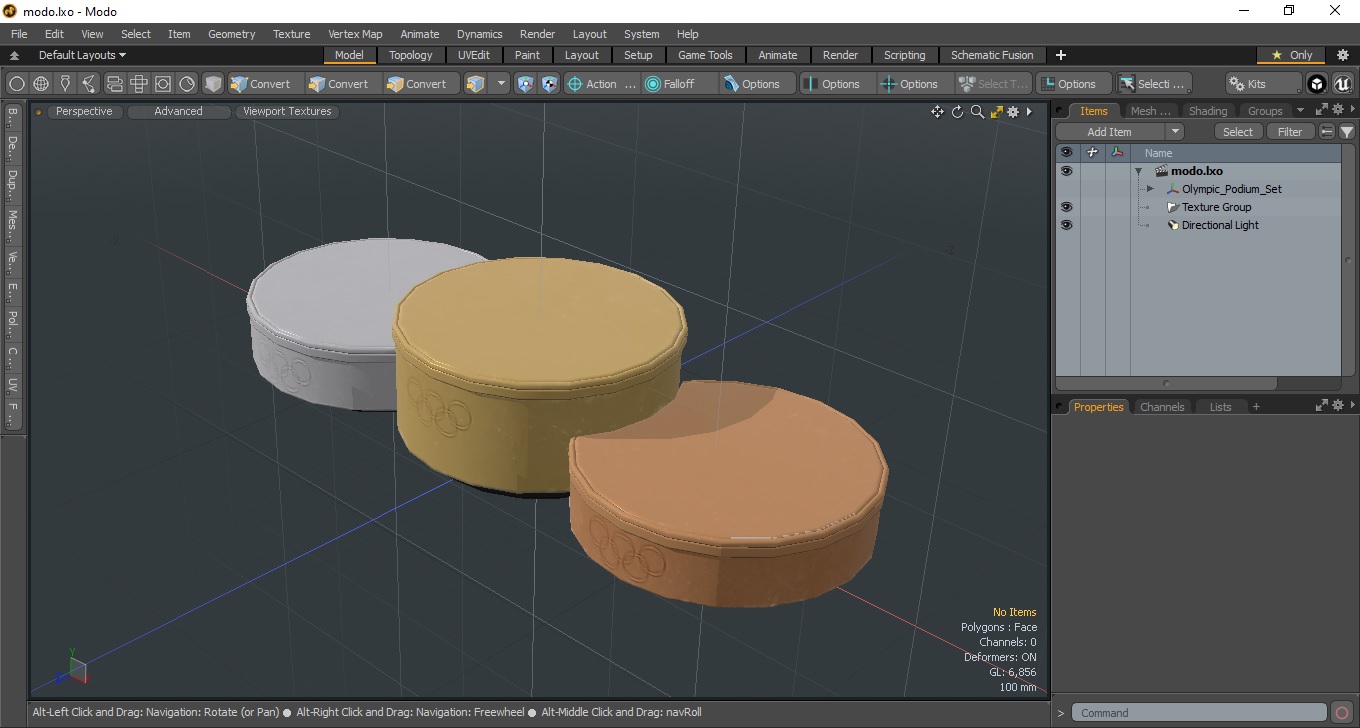Click the viewport zoom magnifier icon

pos(977,112)
